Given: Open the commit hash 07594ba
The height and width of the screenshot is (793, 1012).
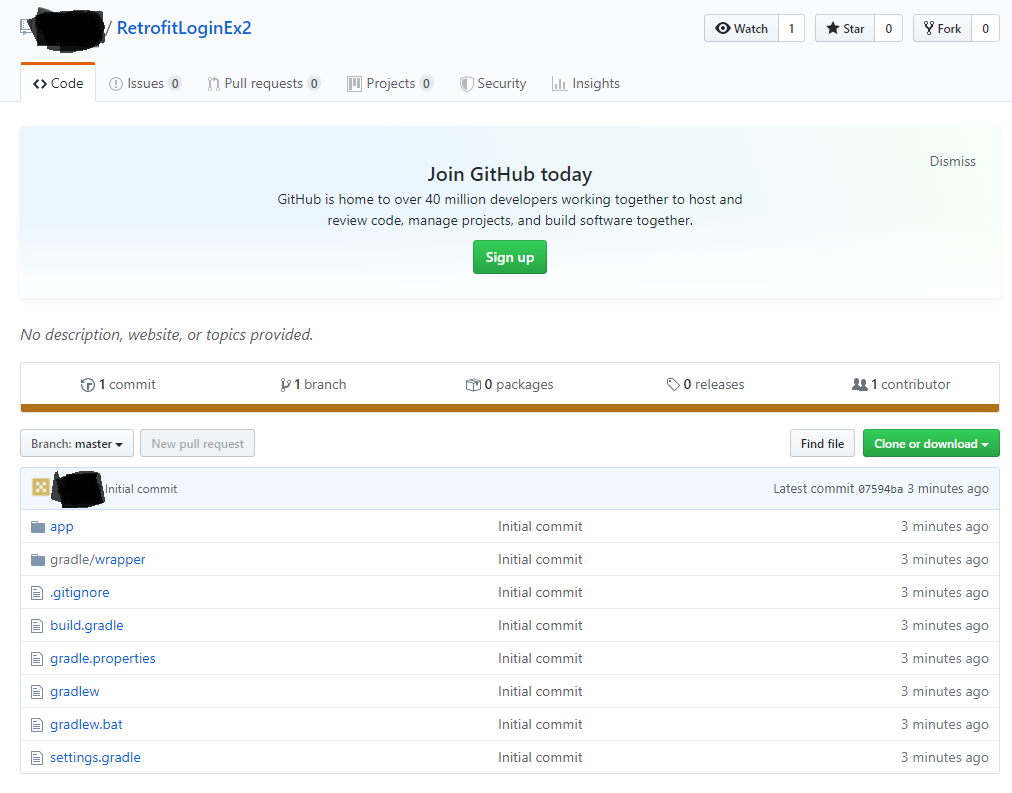Looking at the screenshot, I should pyautogui.click(x=880, y=489).
